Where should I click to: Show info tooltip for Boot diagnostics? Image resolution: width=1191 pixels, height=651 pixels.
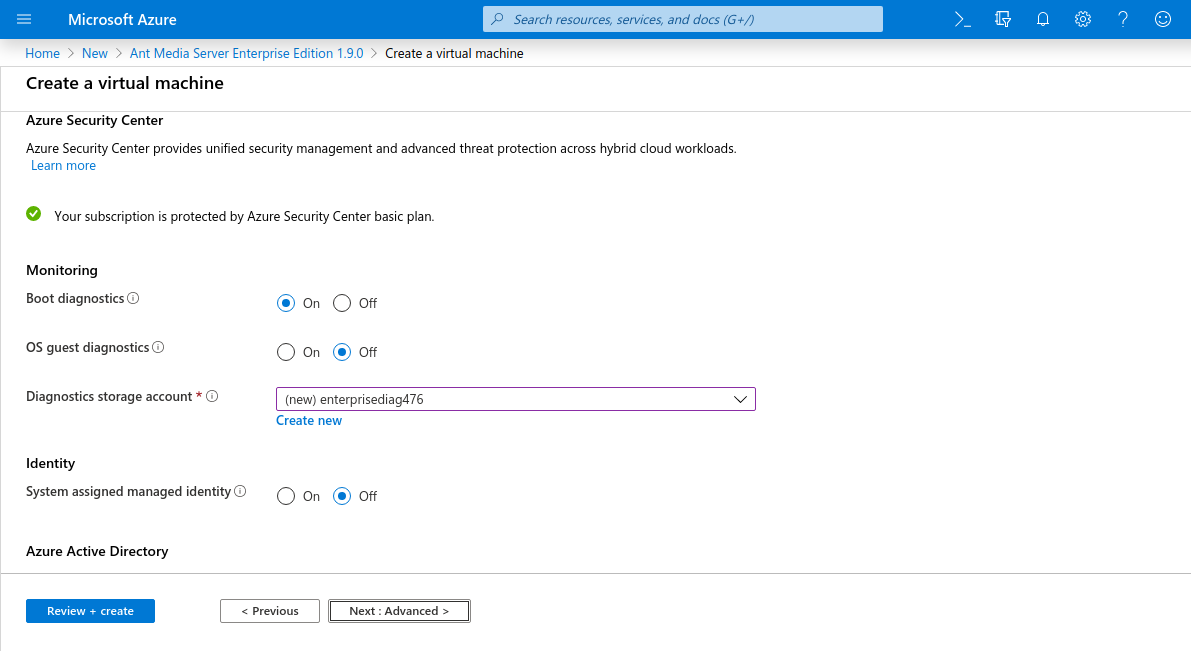point(133,298)
